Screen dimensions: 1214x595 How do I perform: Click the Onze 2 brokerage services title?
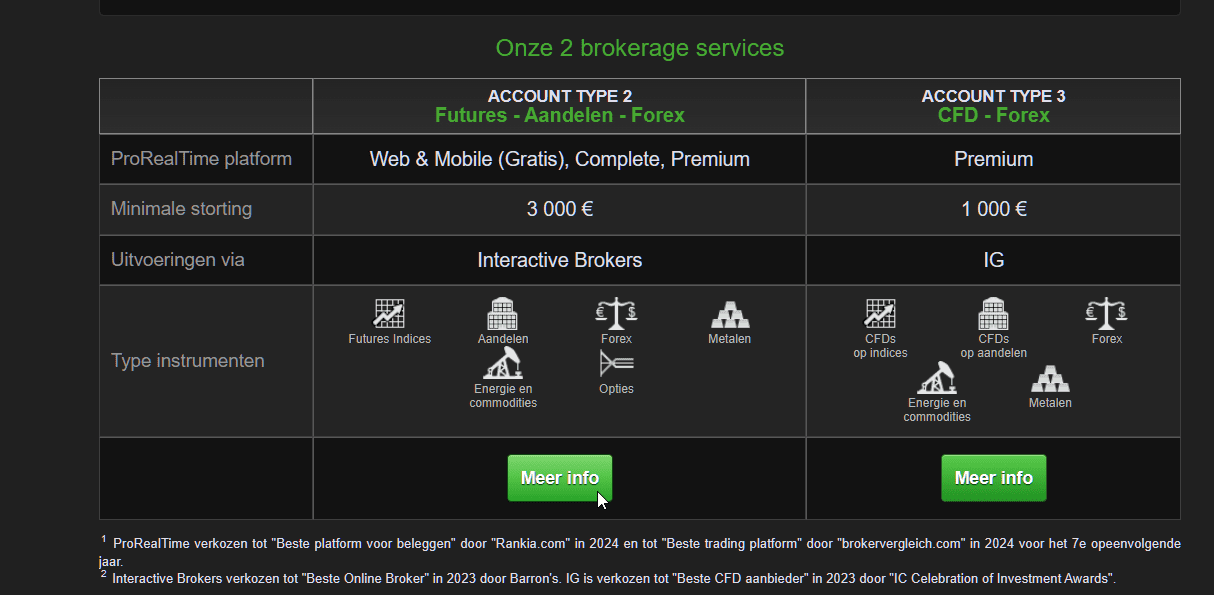pos(639,48)
